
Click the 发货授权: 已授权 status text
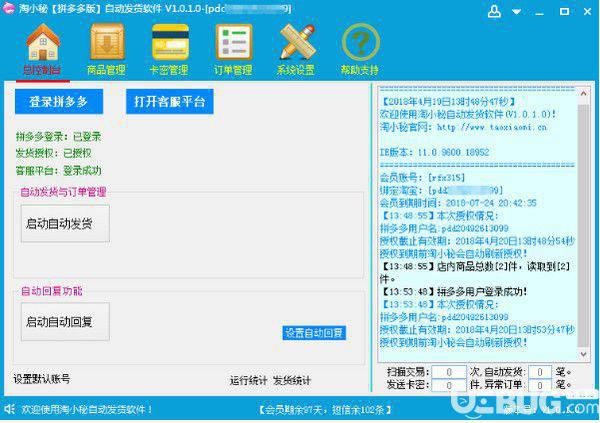54,153
